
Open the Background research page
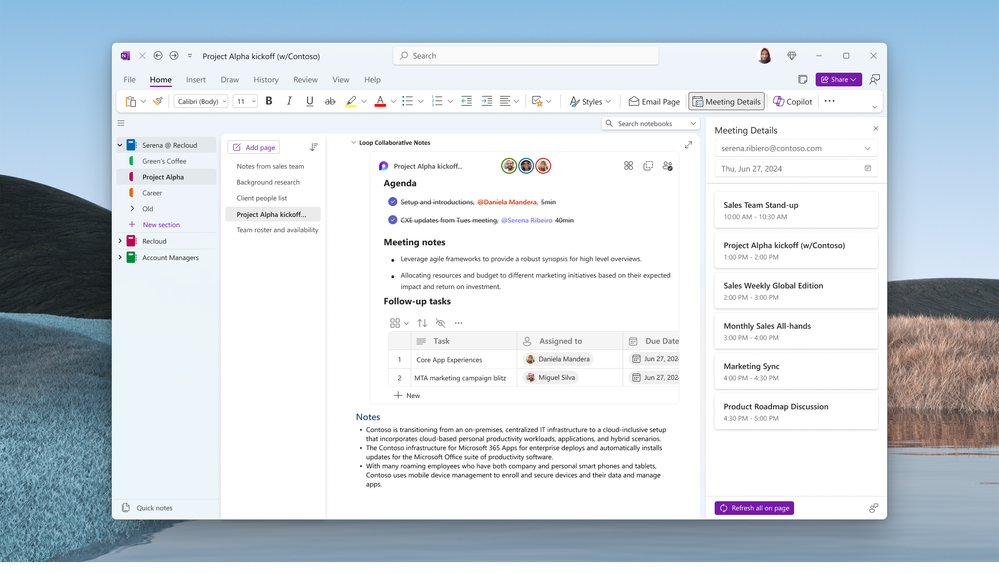click(x=268, y=182)
